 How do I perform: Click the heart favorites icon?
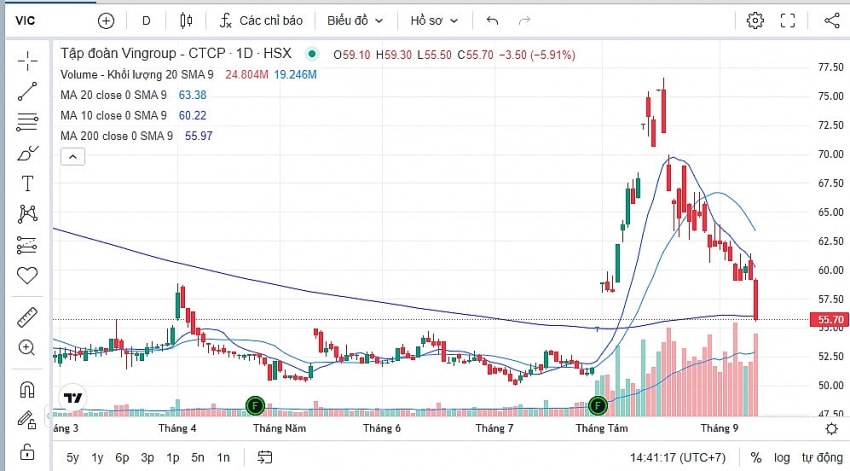coord(27,275)
